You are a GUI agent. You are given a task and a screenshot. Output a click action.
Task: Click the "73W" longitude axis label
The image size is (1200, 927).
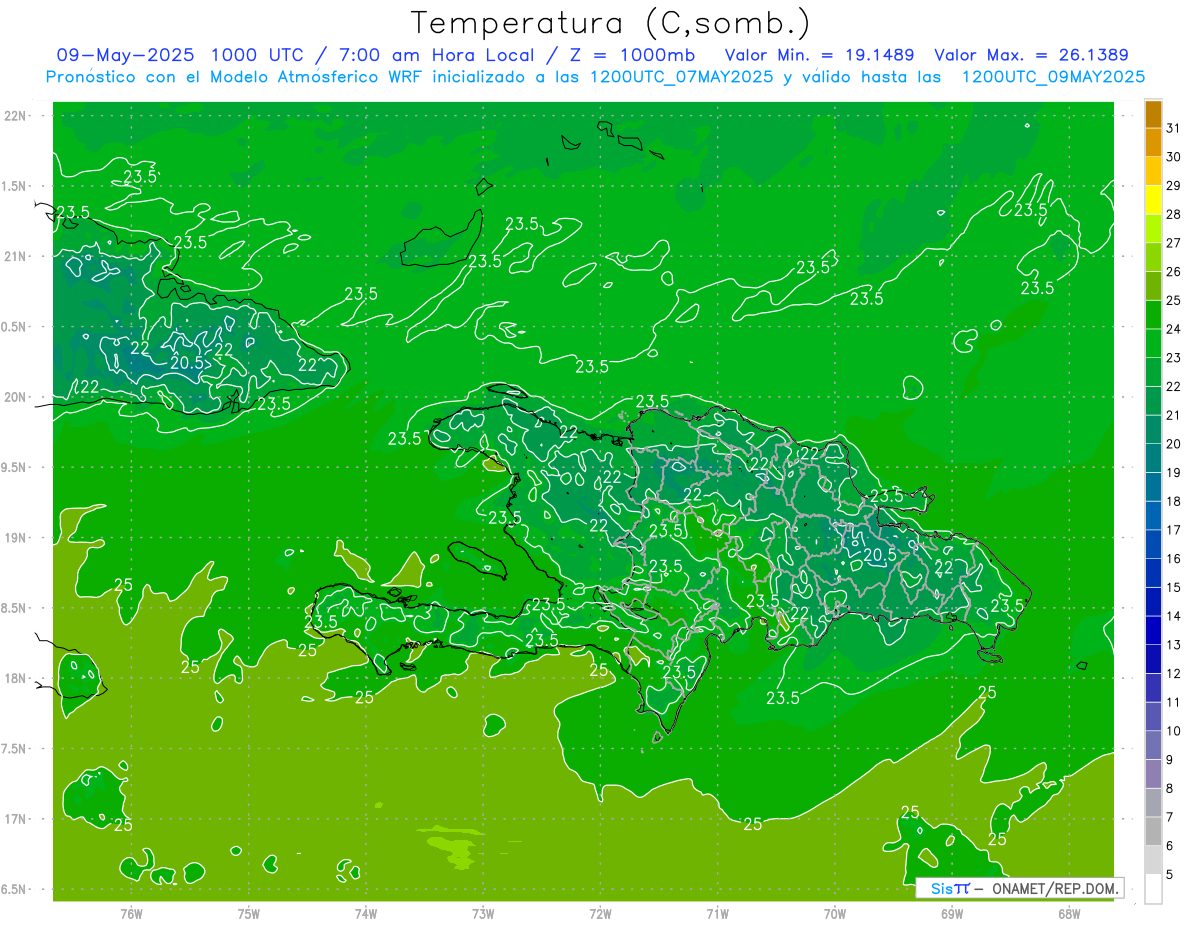pos(483,913)
